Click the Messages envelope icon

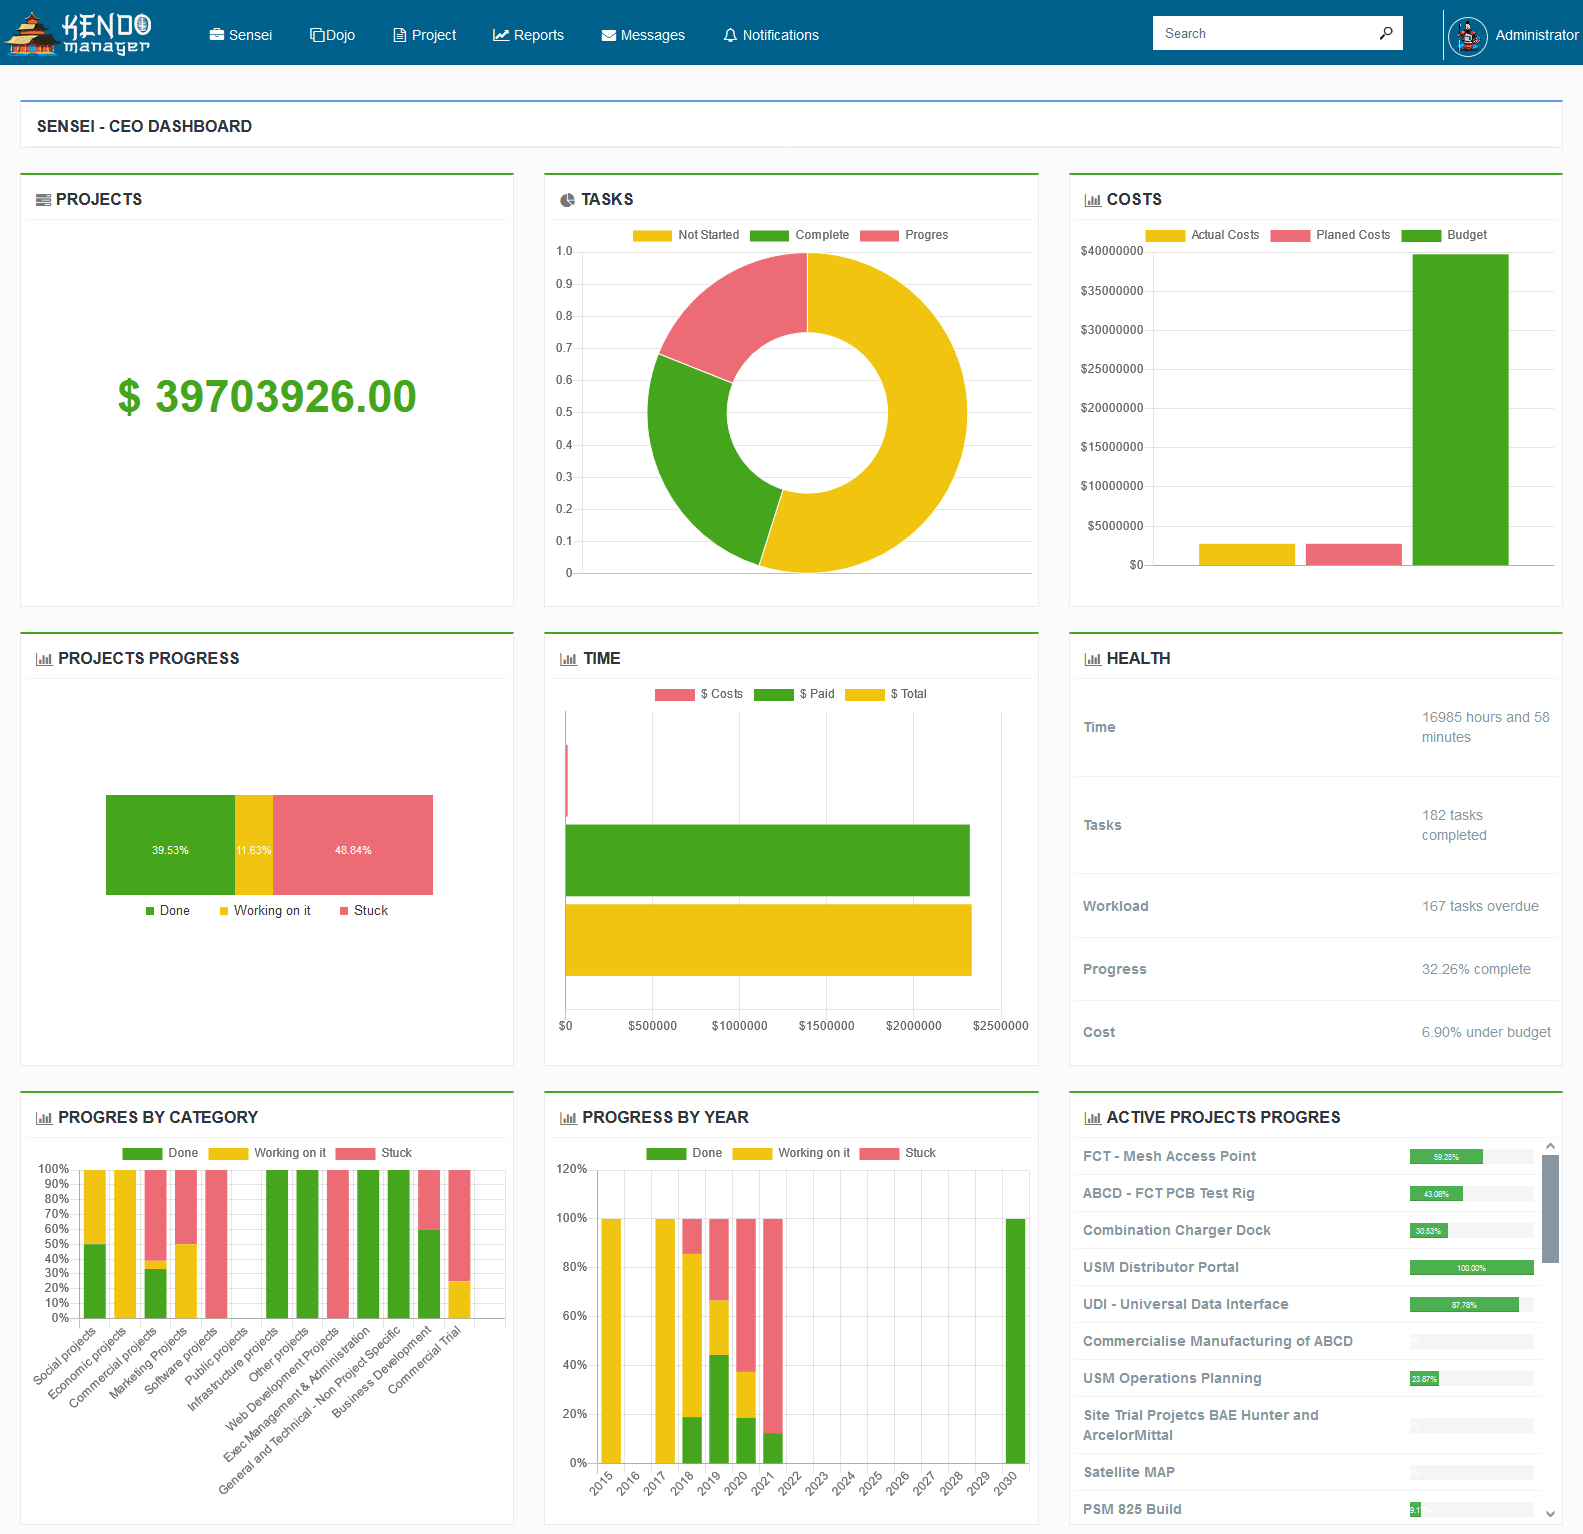click(608, 35)
